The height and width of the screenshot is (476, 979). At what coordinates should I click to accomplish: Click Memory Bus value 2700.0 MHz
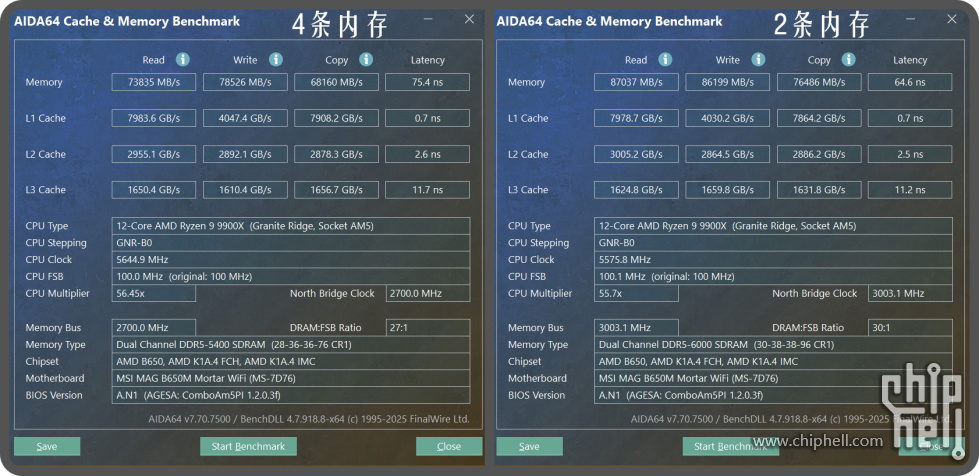[x=154, y=328]
